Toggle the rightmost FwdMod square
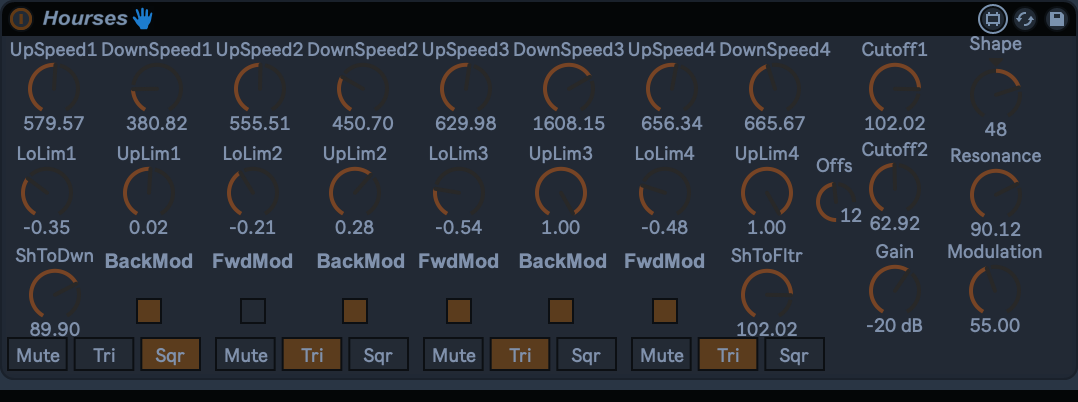 (x=665, y=311)
